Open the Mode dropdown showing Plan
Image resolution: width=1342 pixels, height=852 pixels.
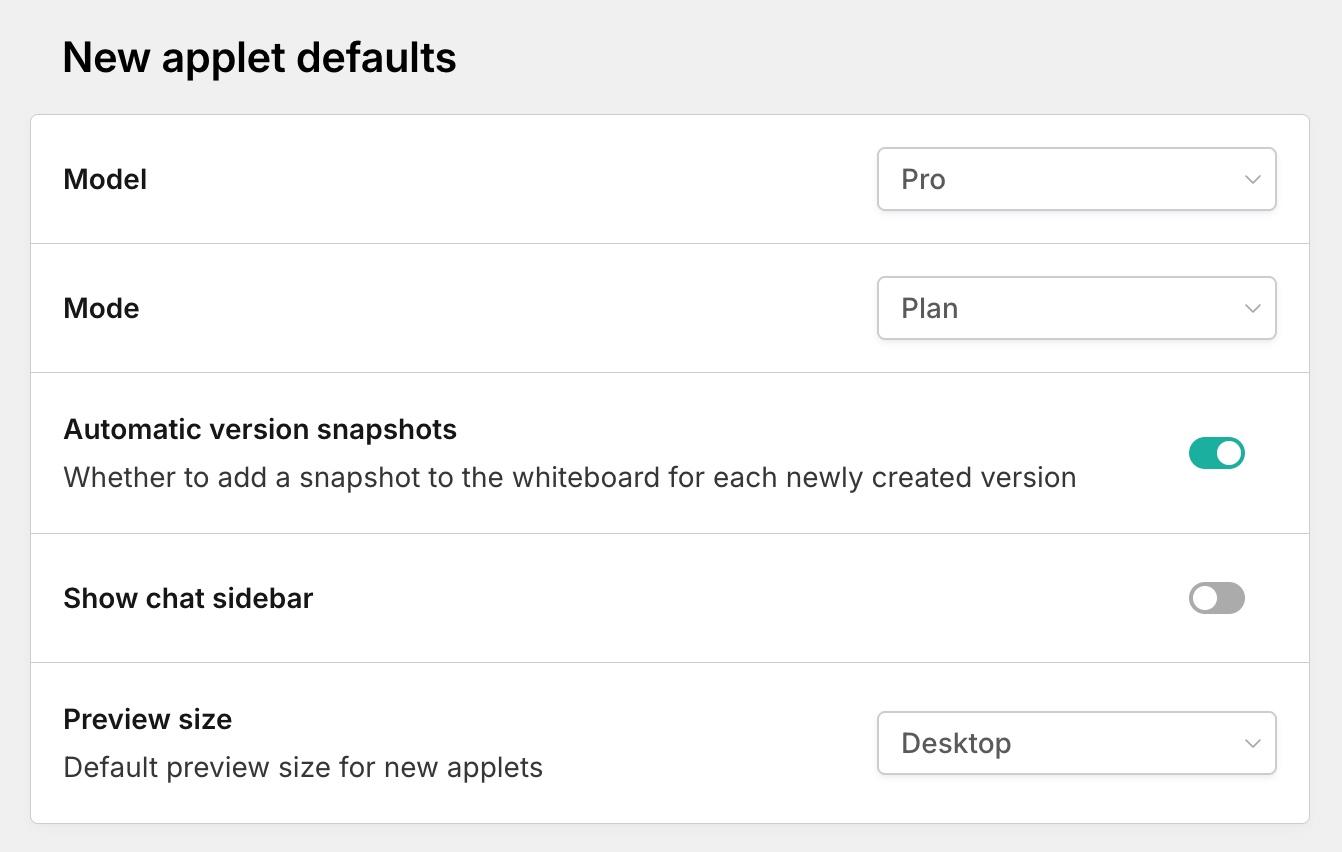(1076, 309)
